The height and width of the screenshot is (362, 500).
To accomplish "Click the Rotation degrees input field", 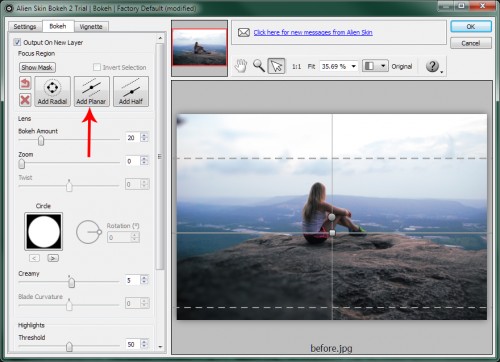I will (119, 237).
